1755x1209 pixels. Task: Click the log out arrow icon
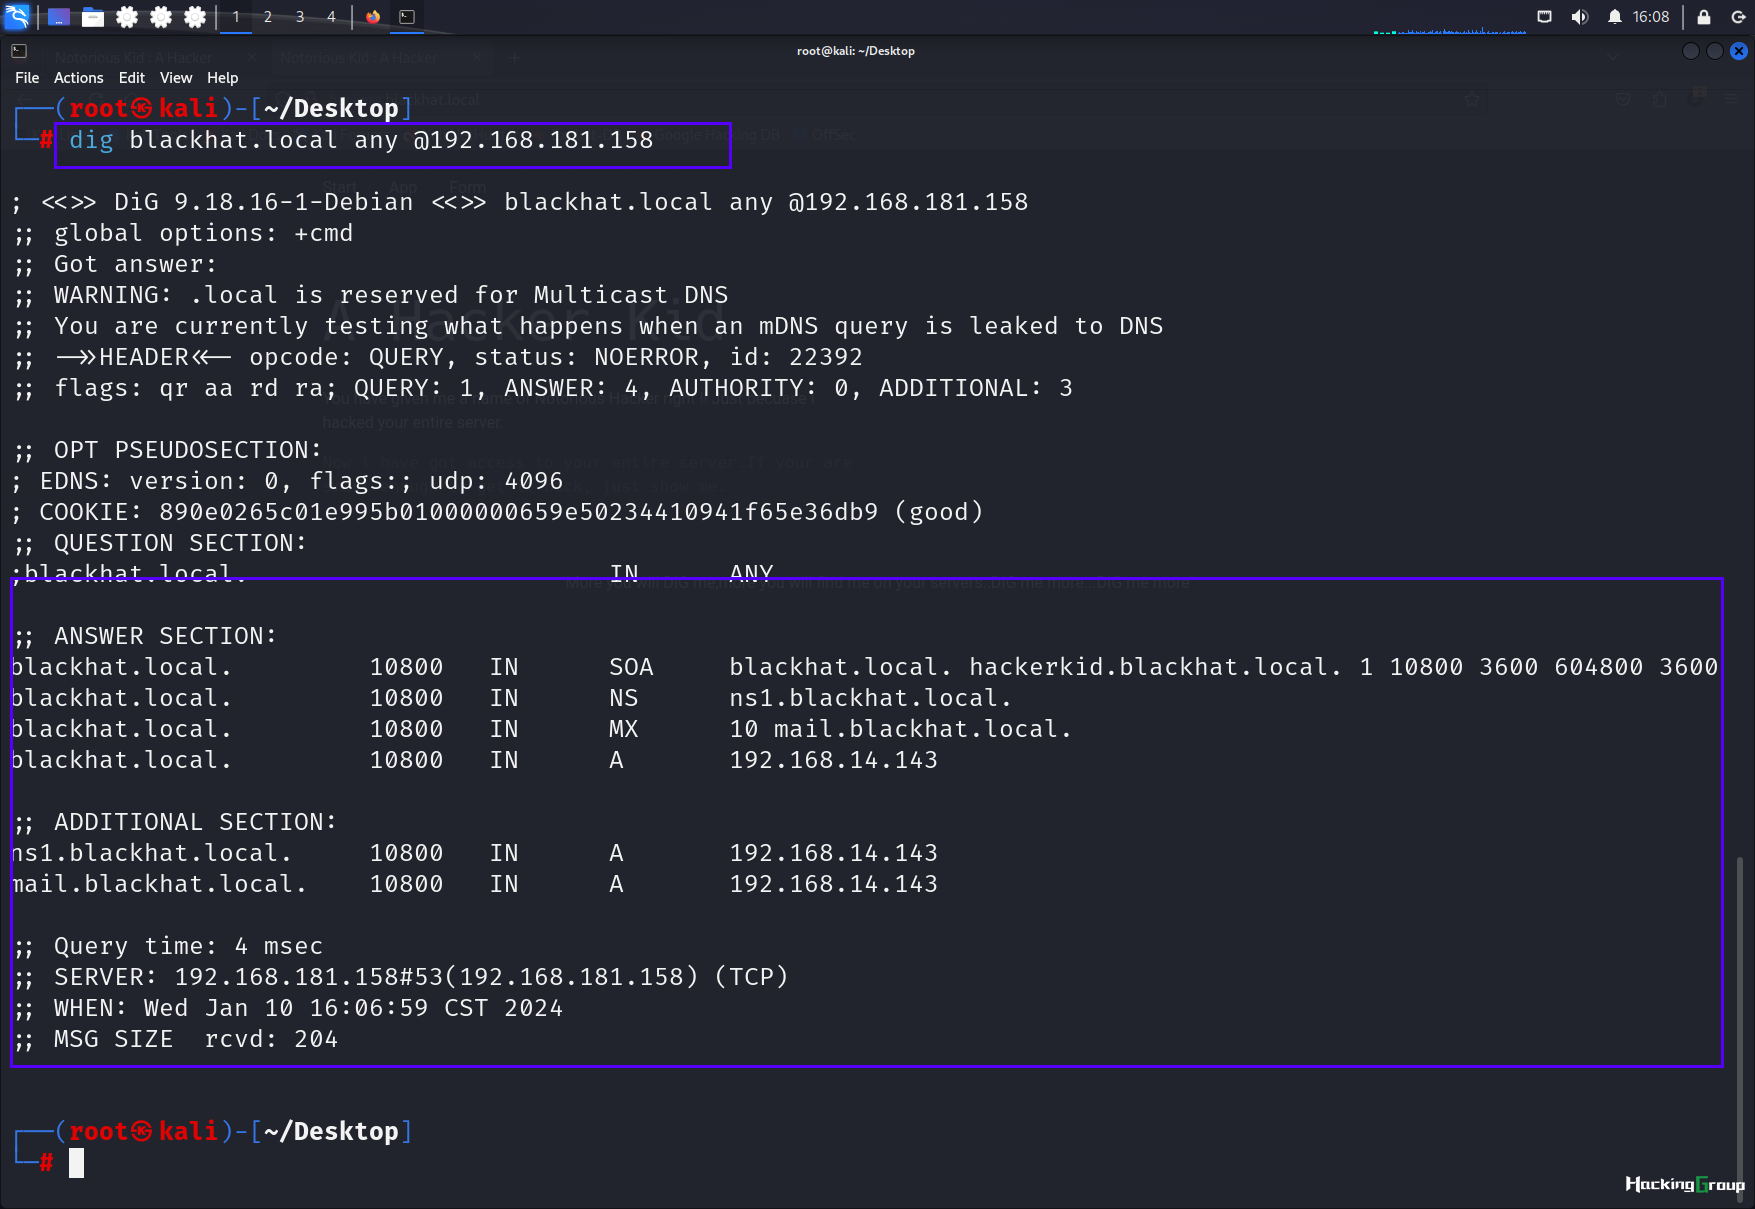coord(1738,17)
